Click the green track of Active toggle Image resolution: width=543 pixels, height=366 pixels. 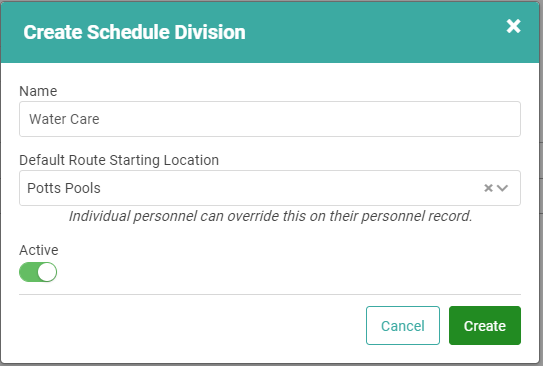(x=28, y=272)
